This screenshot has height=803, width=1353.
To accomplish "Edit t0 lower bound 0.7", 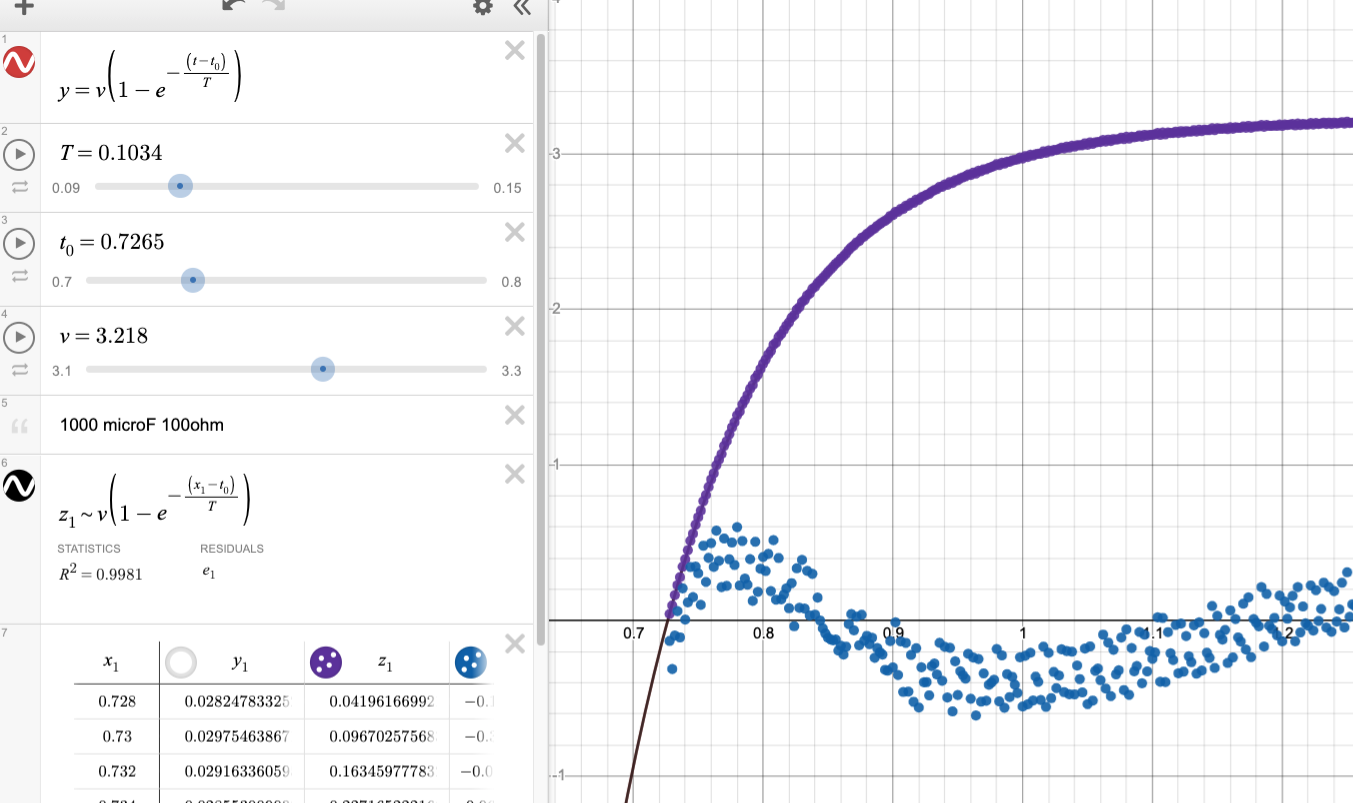I will [x=62, y=282].
